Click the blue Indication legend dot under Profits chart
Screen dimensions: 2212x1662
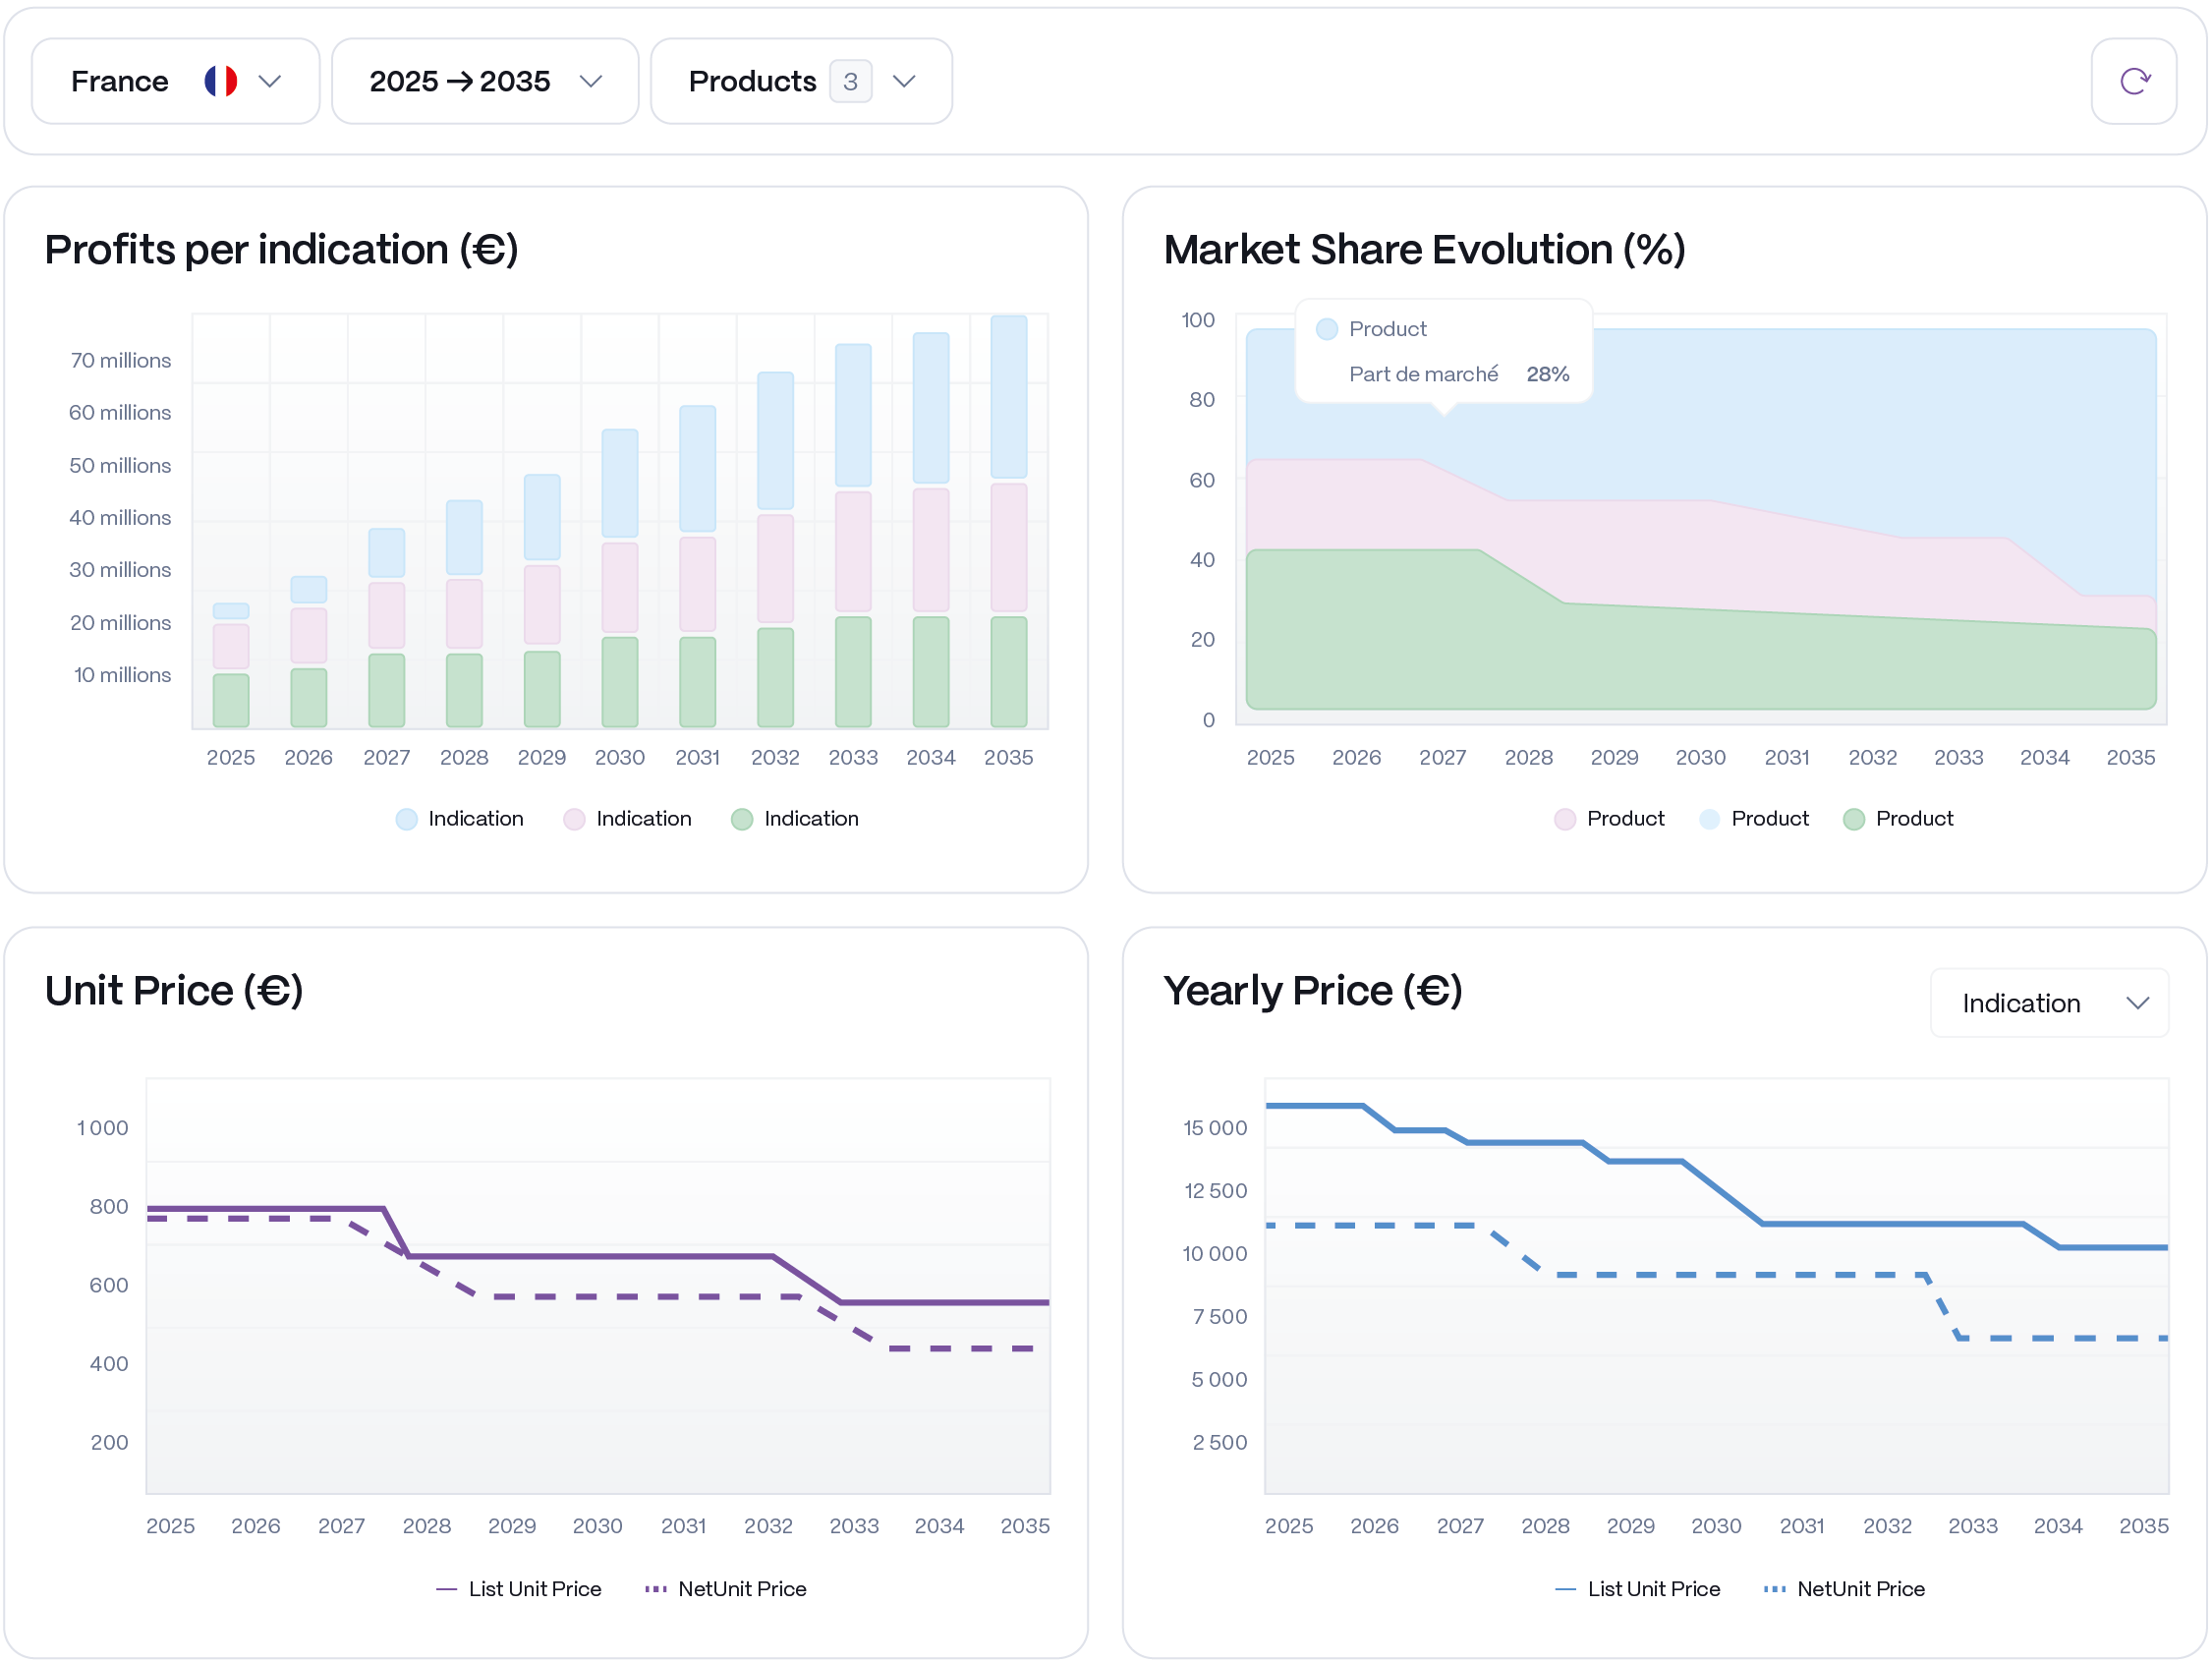406,818
